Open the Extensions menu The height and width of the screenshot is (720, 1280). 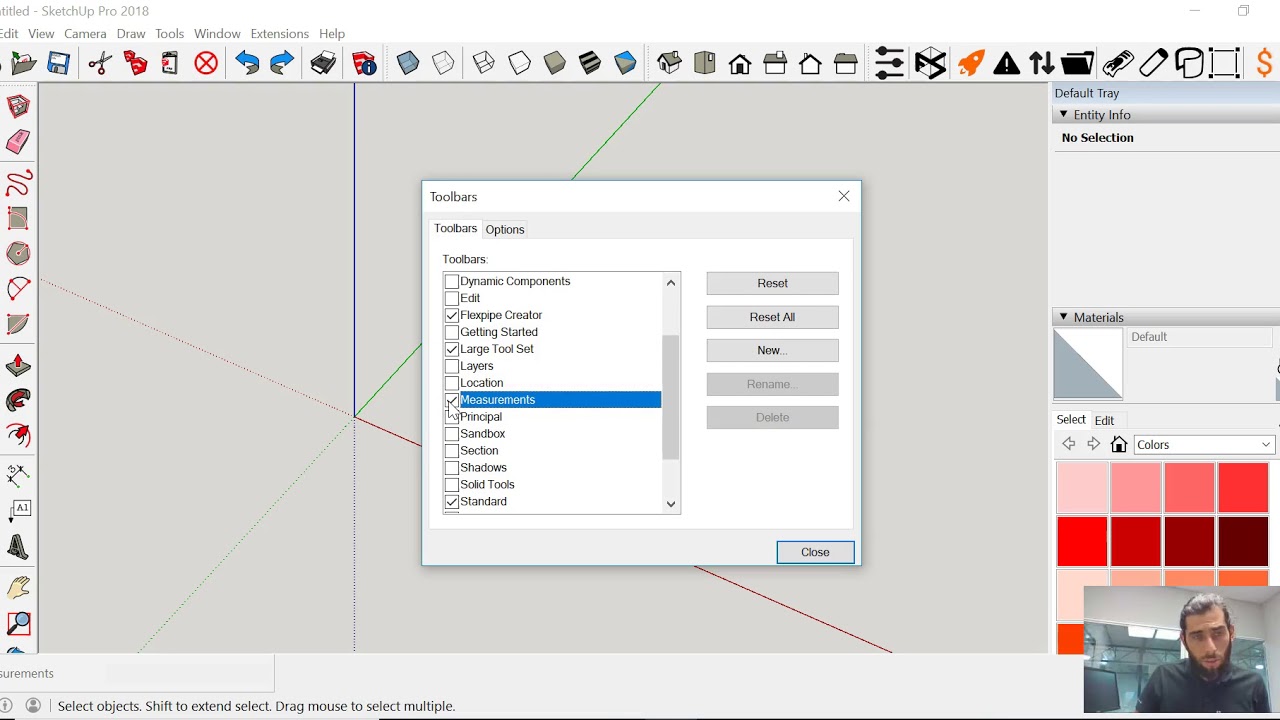279,34
